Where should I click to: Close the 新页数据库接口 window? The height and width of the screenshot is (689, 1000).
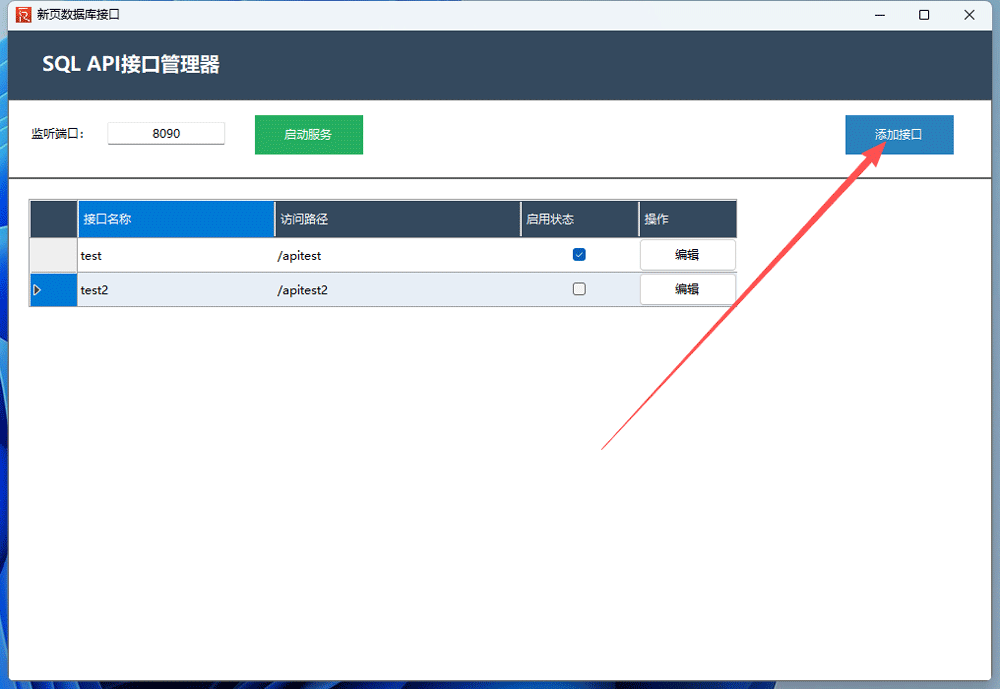969,15
